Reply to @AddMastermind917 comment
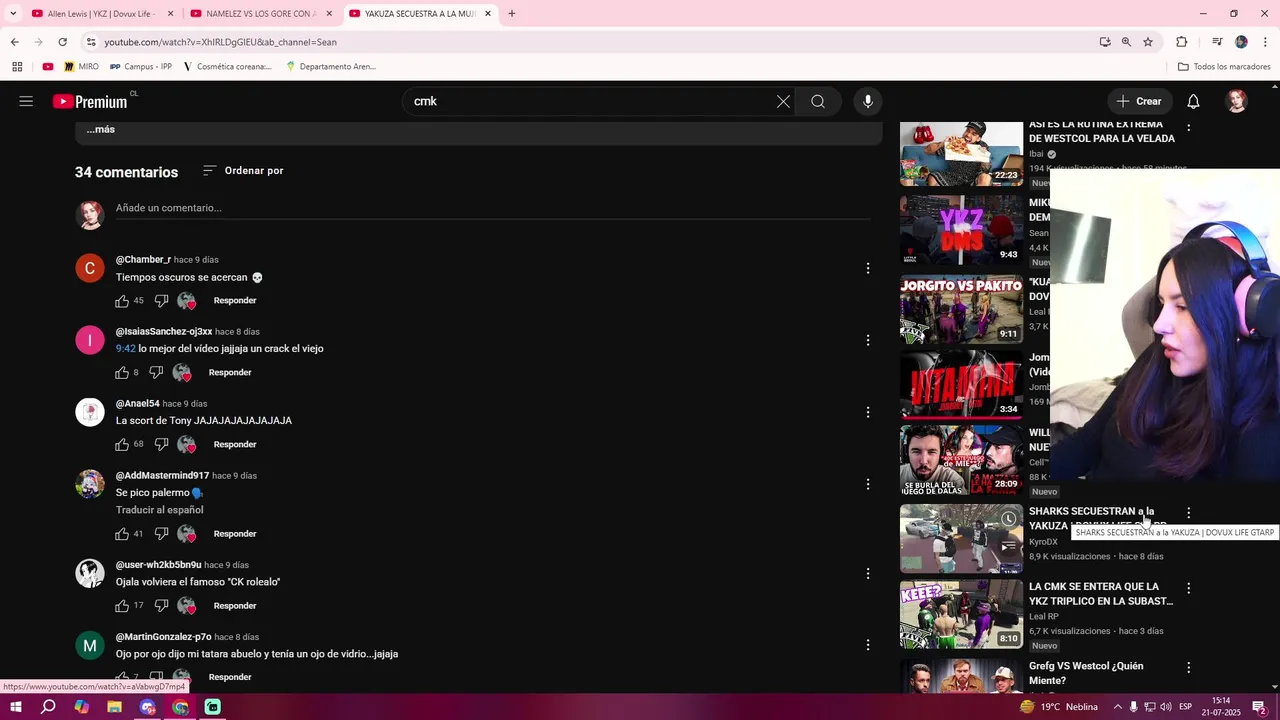 point(235,534)
